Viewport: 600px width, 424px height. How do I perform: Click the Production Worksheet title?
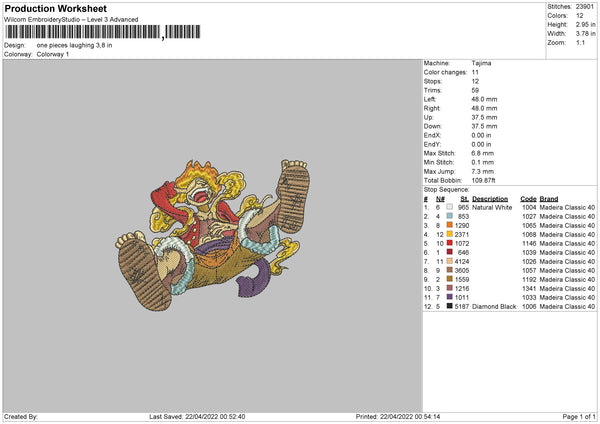click(55, 8)
